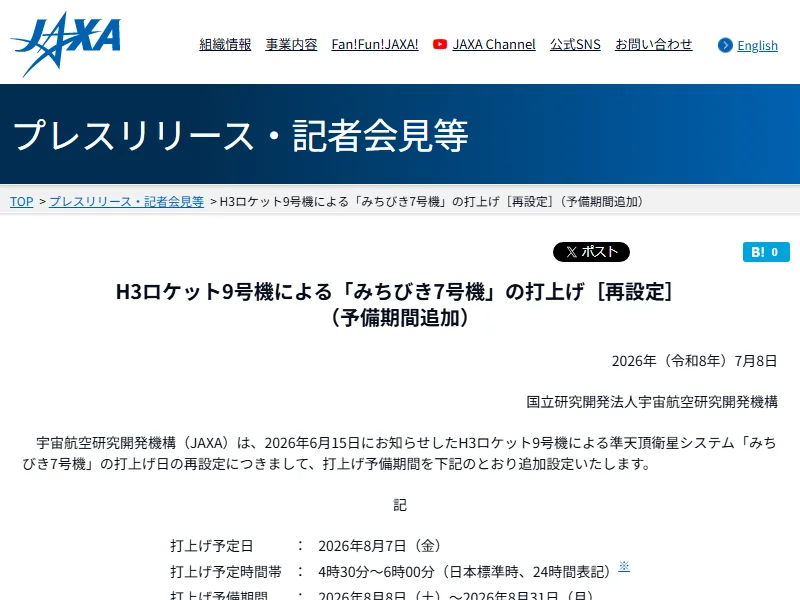Click the JAXA logo
800x600 pixels.
pyautogui.click(x=65, y=44)
